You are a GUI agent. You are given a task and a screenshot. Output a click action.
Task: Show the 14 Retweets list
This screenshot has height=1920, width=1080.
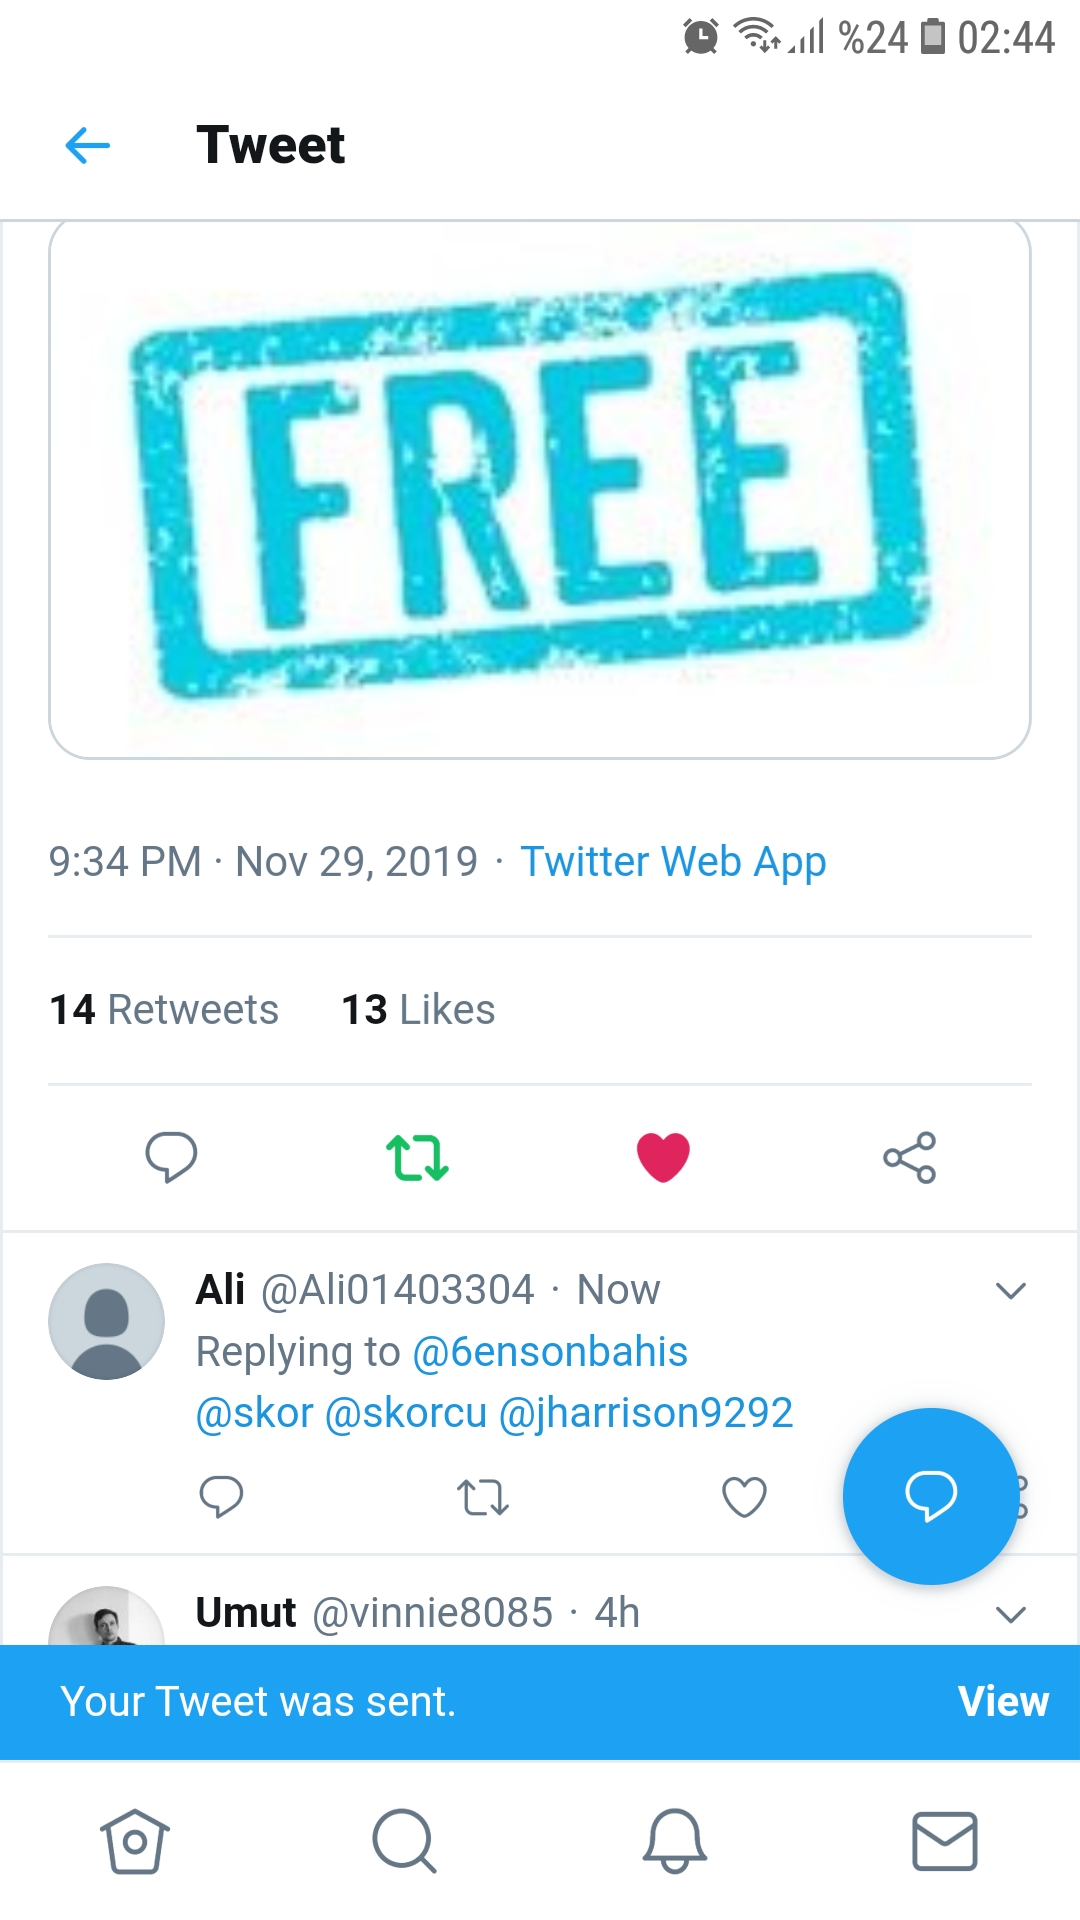[x=164, y=1010]
